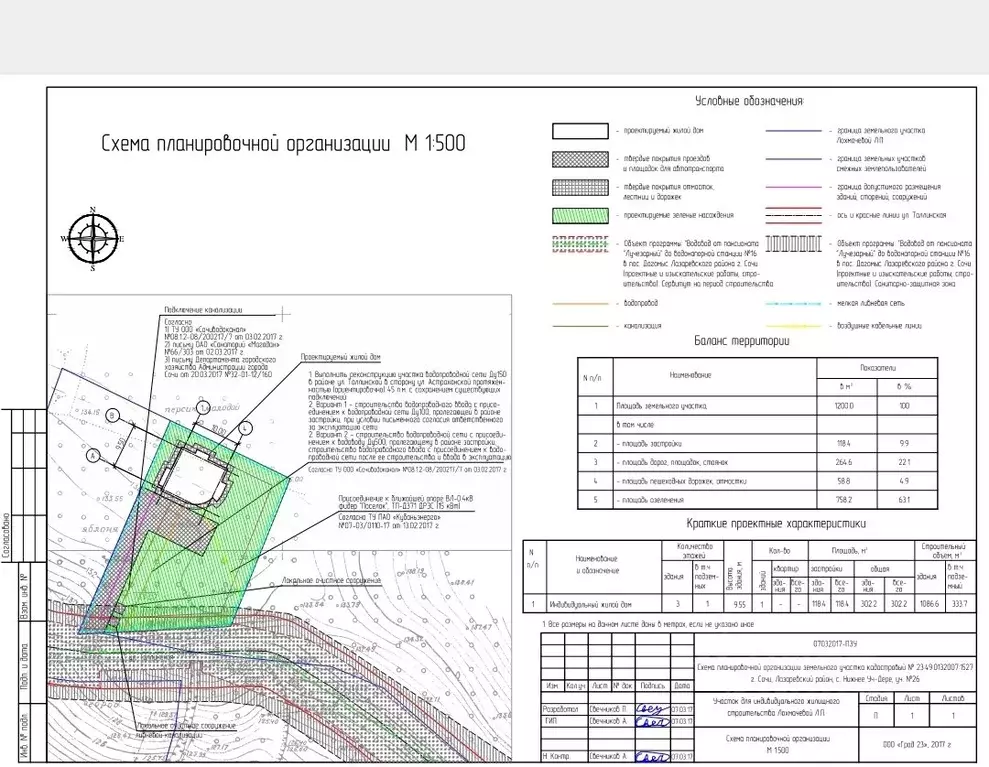Click 'ООО «Град 23», 2017 г' in title block
This screenshot has width=989, height=767.
click(x=917, y=745)
